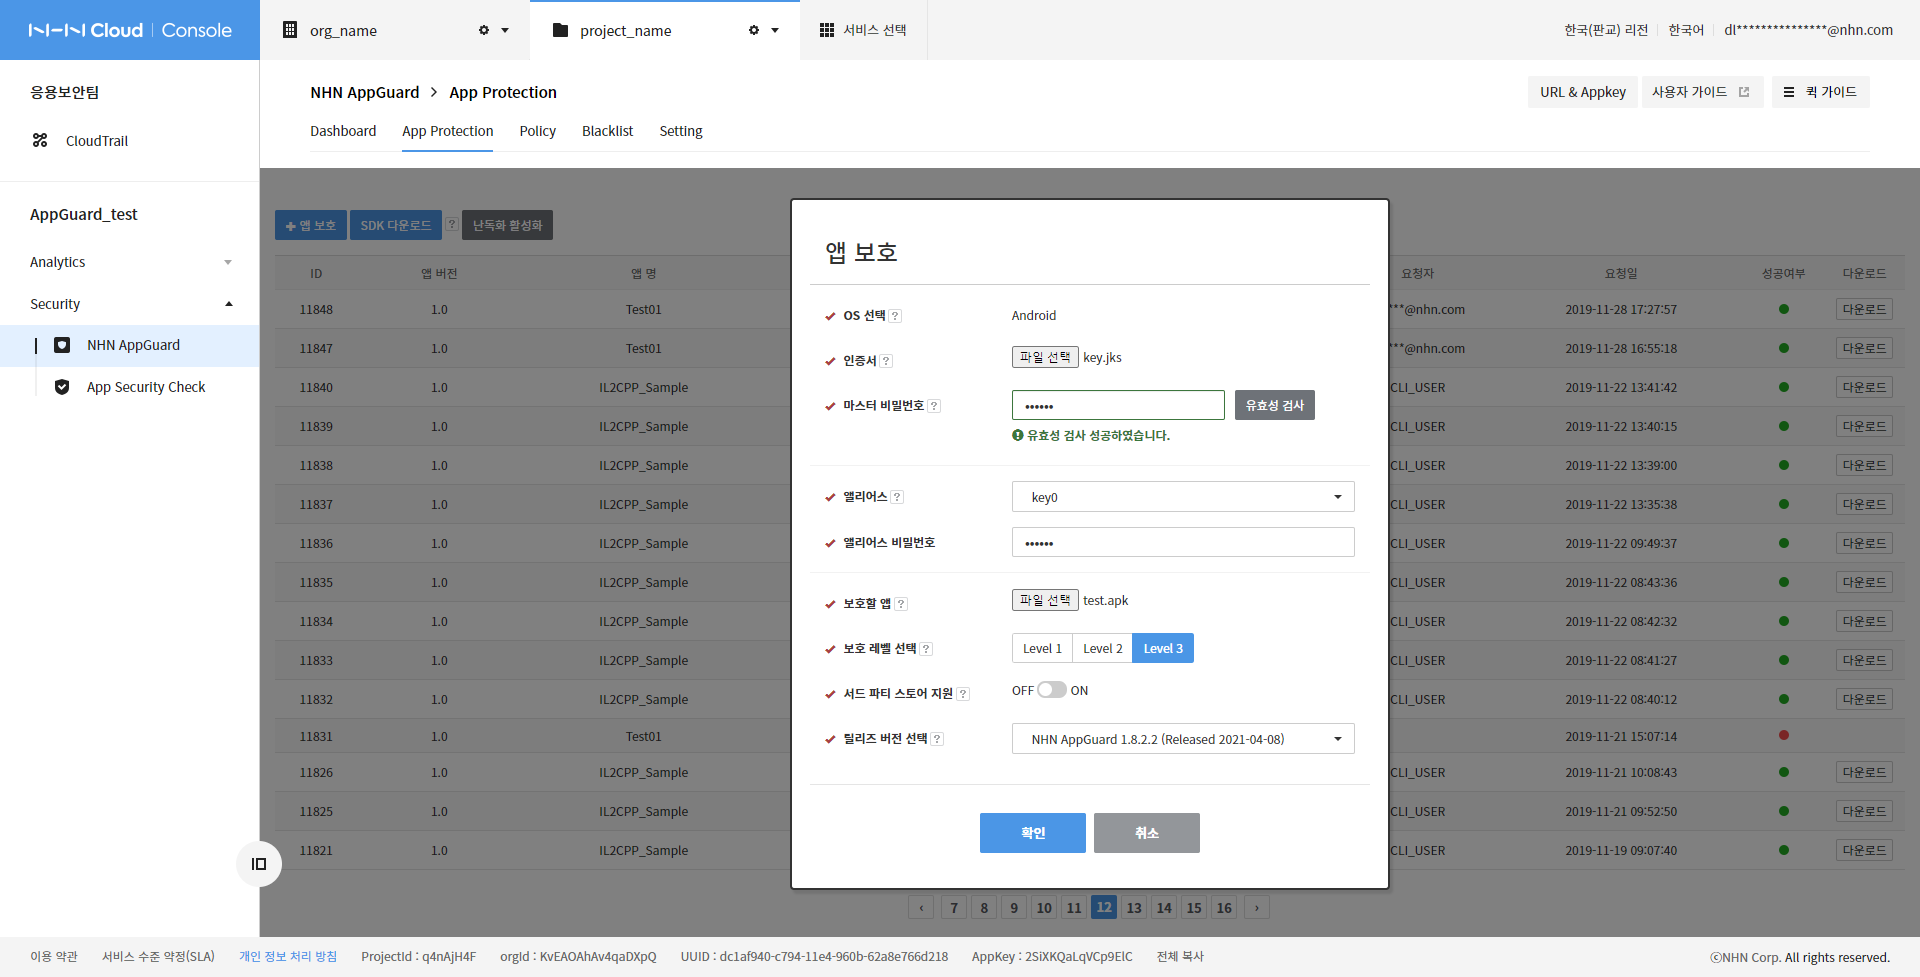1920x977 pixels.
Task: Go to page 16
Action: [1224, 908]
